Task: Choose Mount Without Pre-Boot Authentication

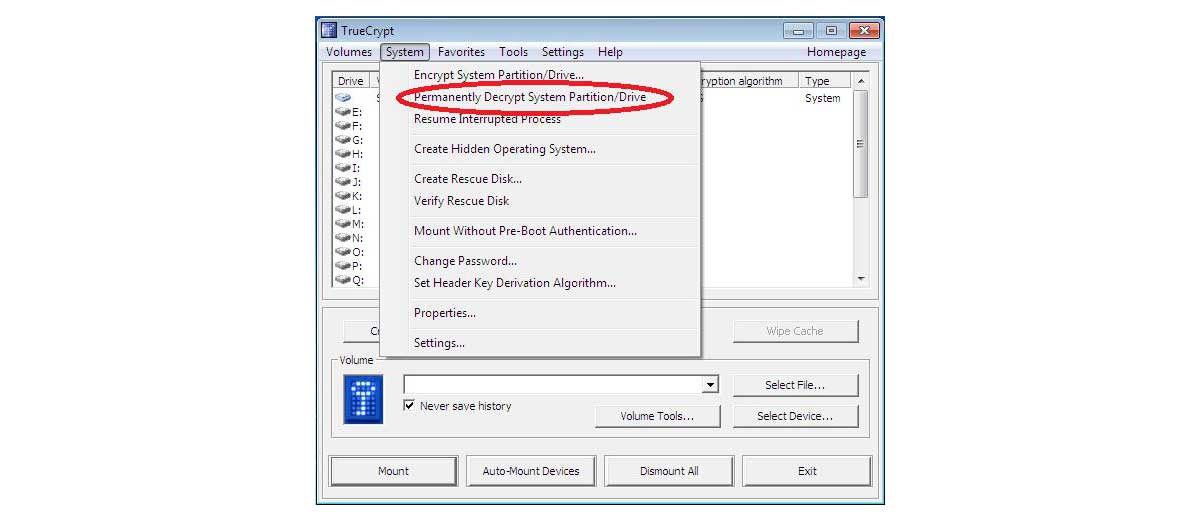Action: 525,231
